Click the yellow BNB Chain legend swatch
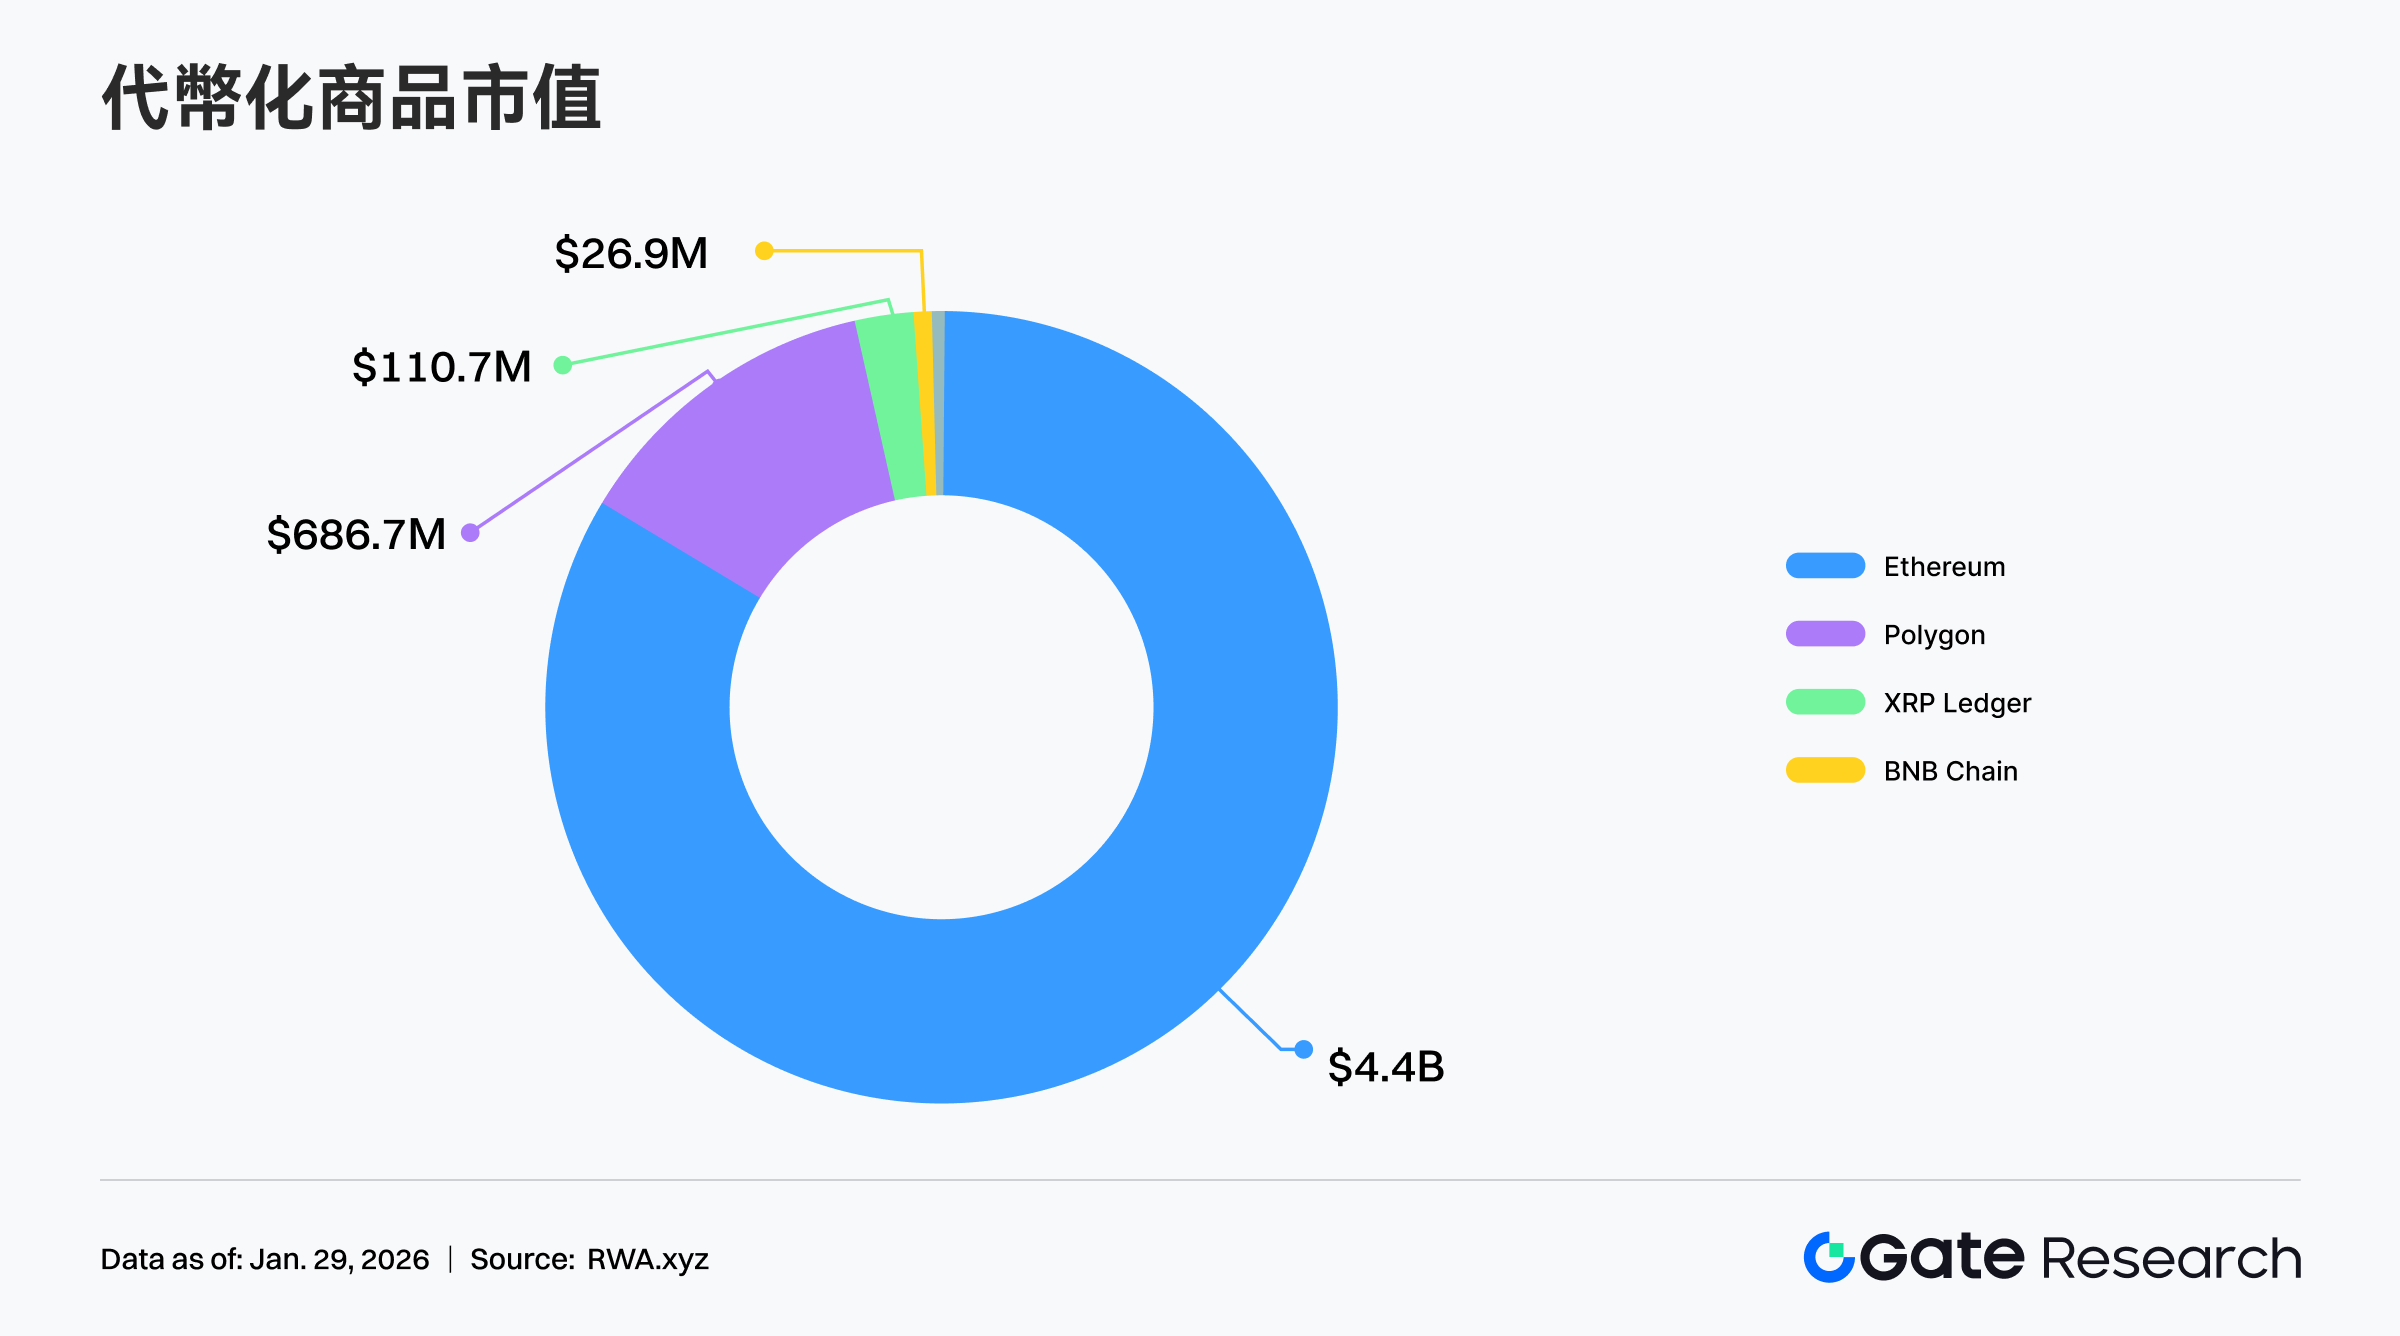Image resolution: width=2400 pixels, height=1336 pixels. (1825, 770)
